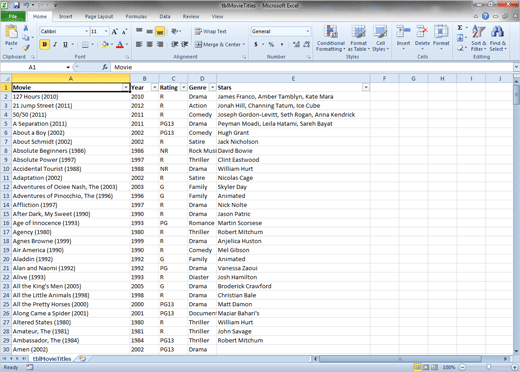Toggle Align Text Left
Viewport: 520px width, 372px height.
[139, 44]
